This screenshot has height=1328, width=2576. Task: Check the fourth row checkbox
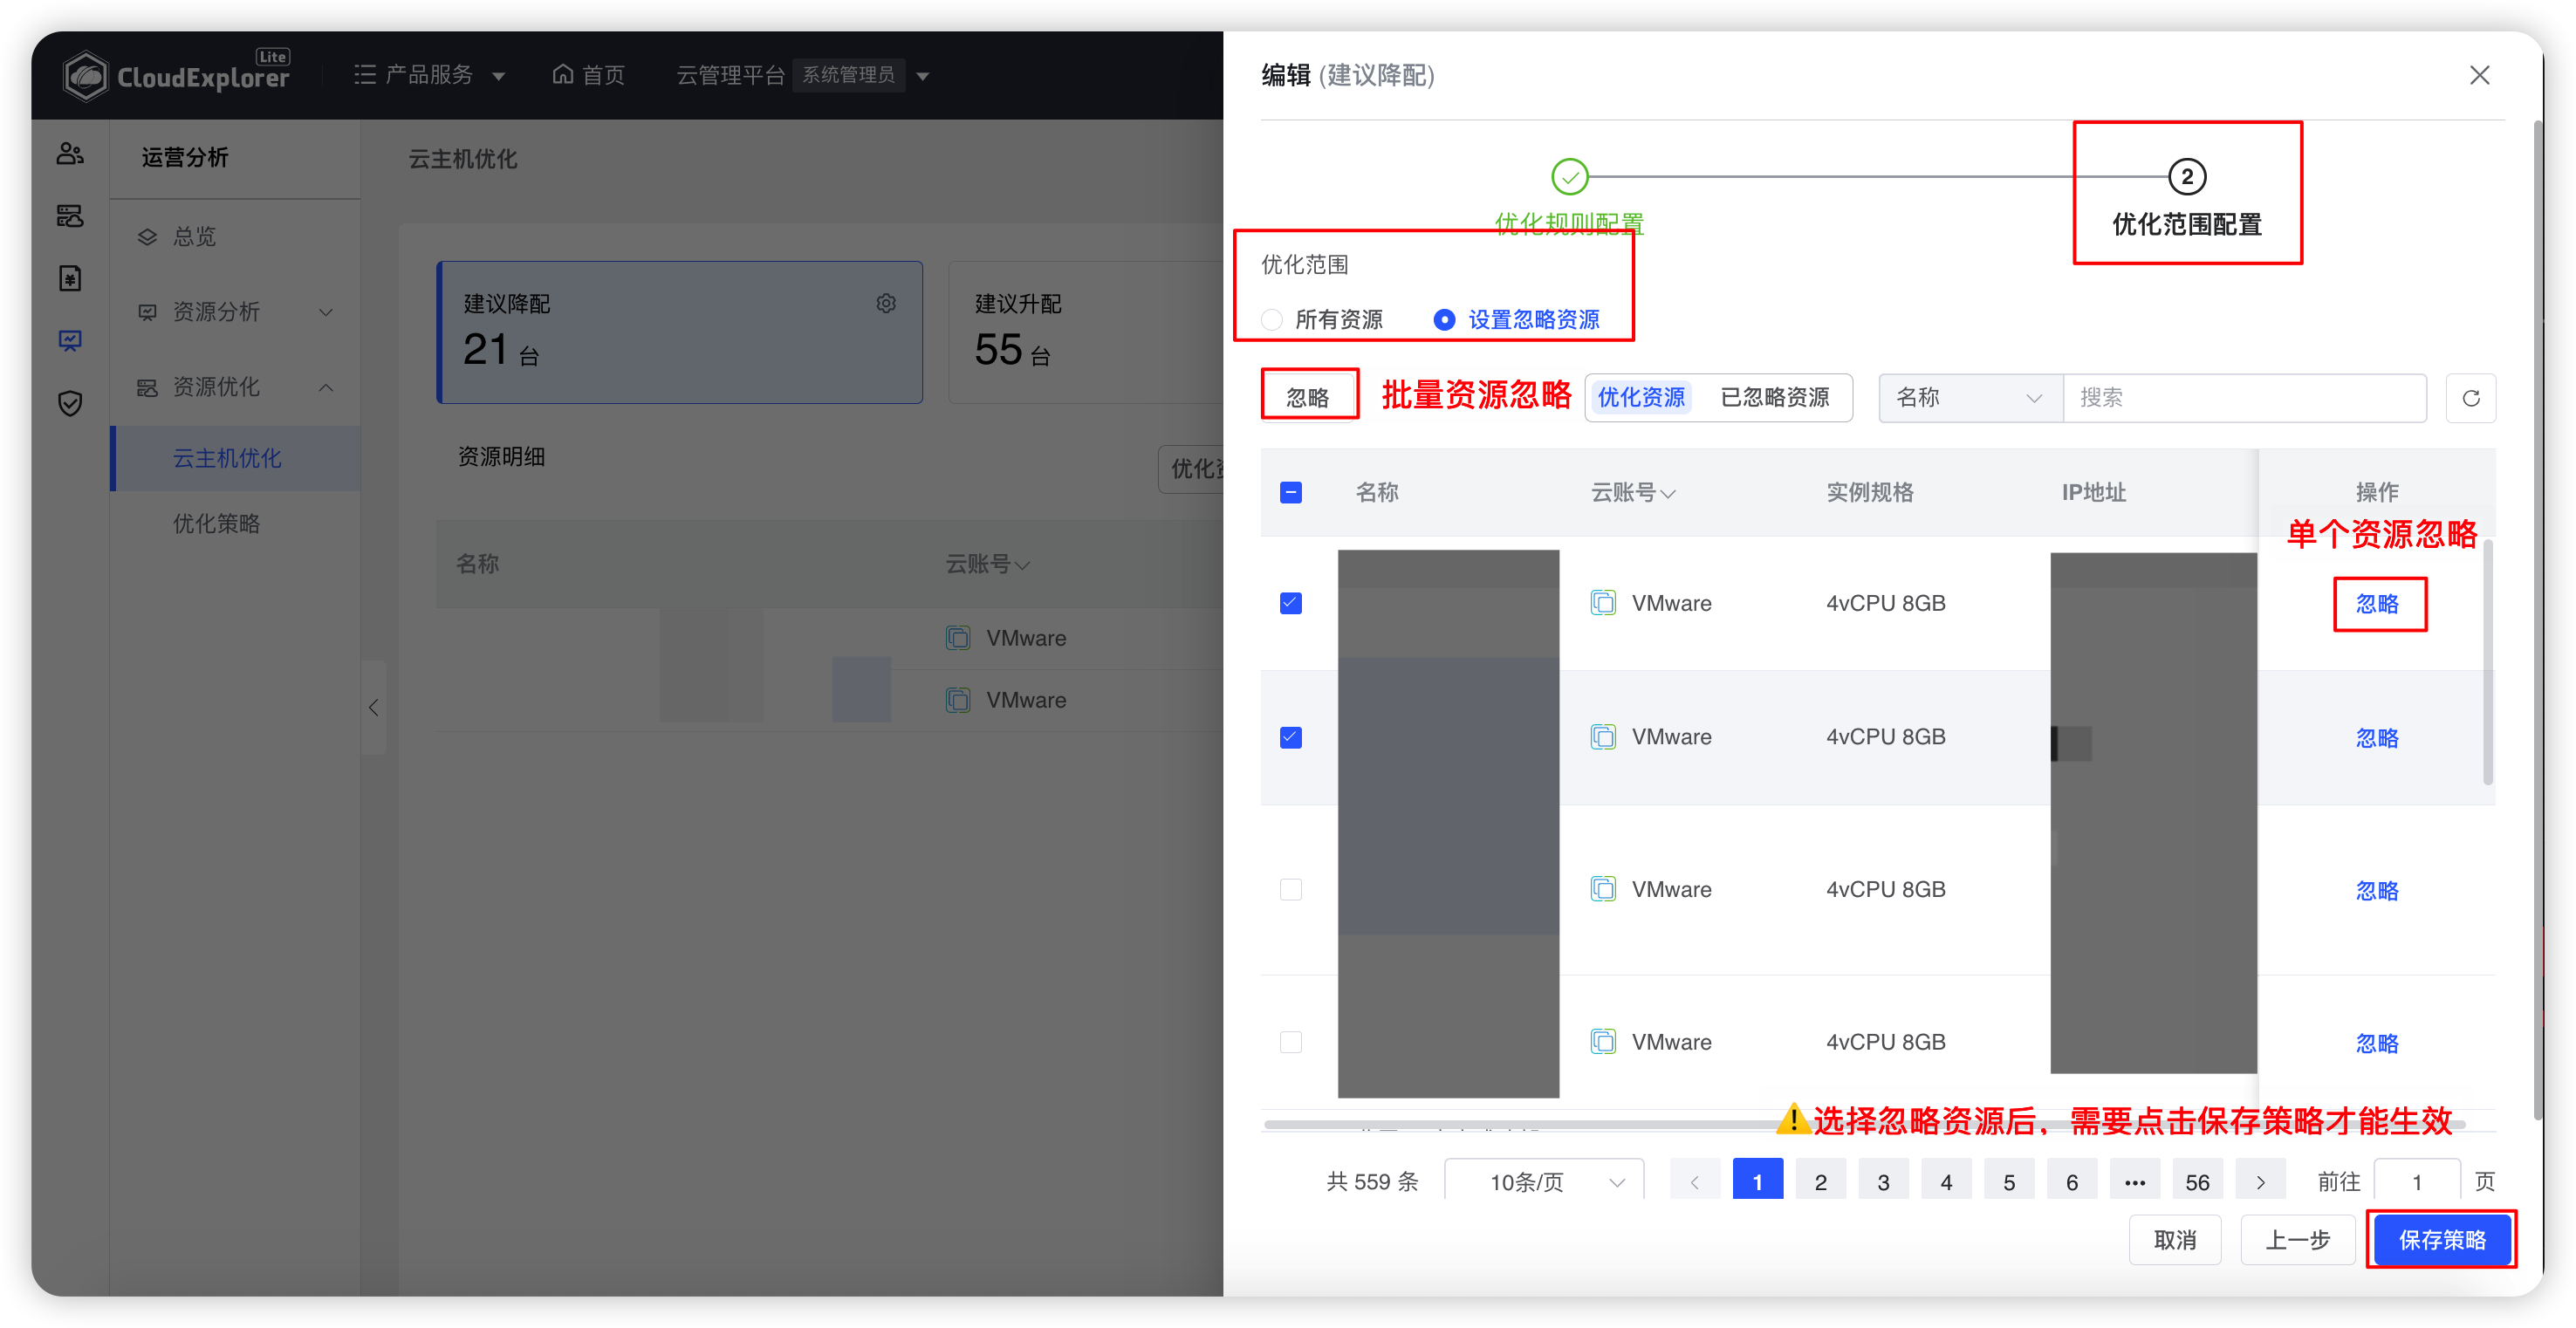(x=1291, y=1042)
